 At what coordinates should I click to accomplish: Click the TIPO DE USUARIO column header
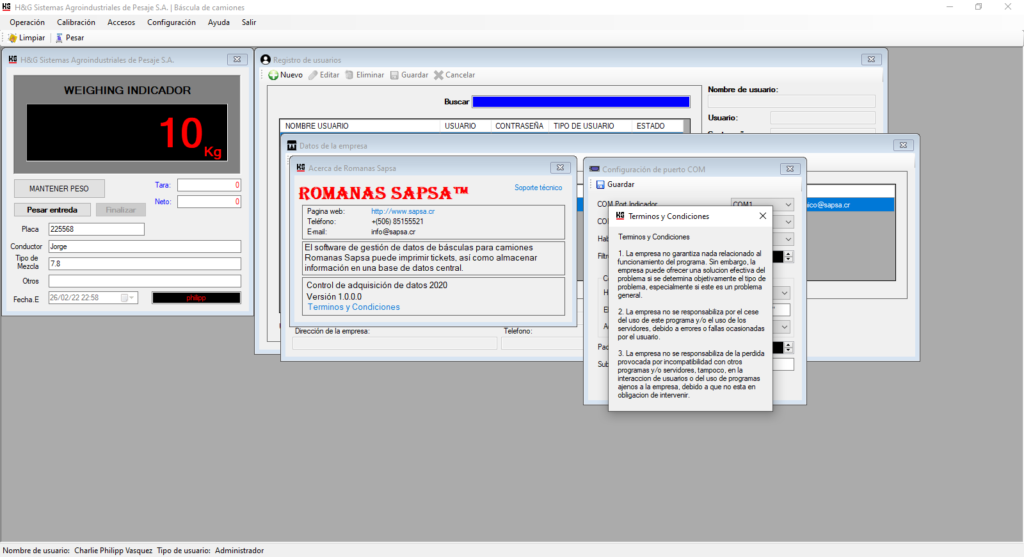coord(584,126)
